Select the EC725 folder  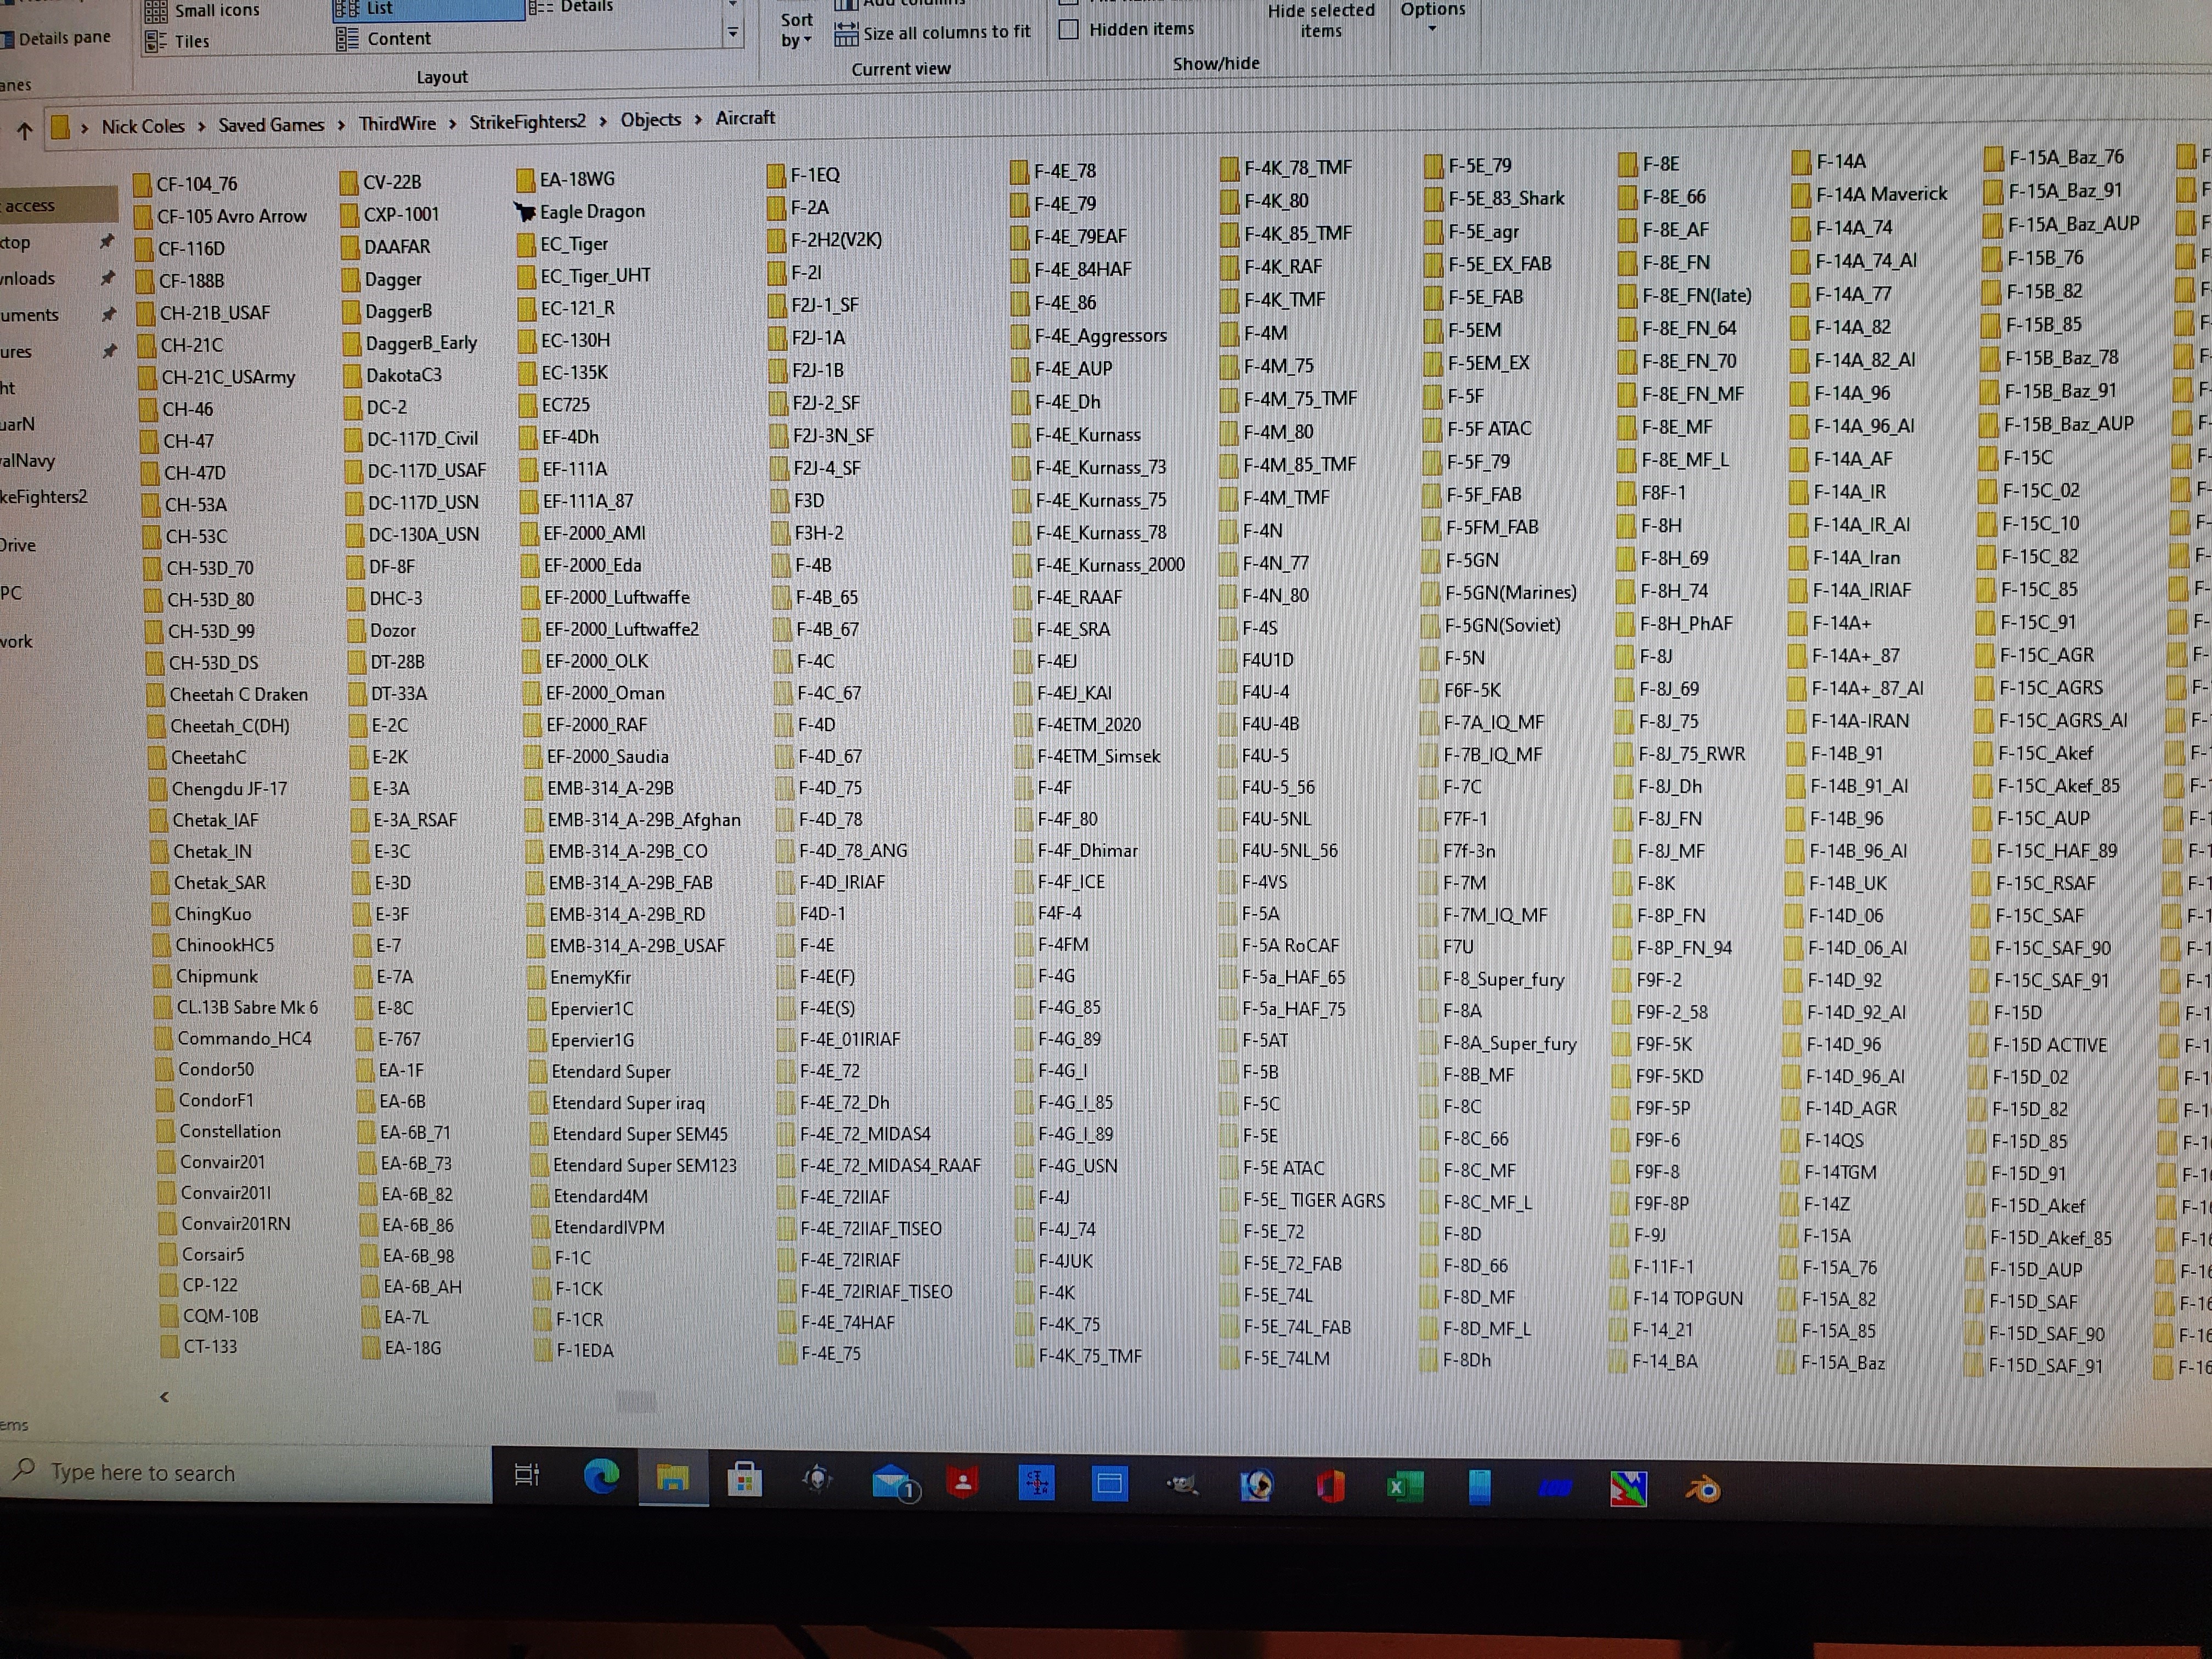pyautogui.click(x=554, y=405)
